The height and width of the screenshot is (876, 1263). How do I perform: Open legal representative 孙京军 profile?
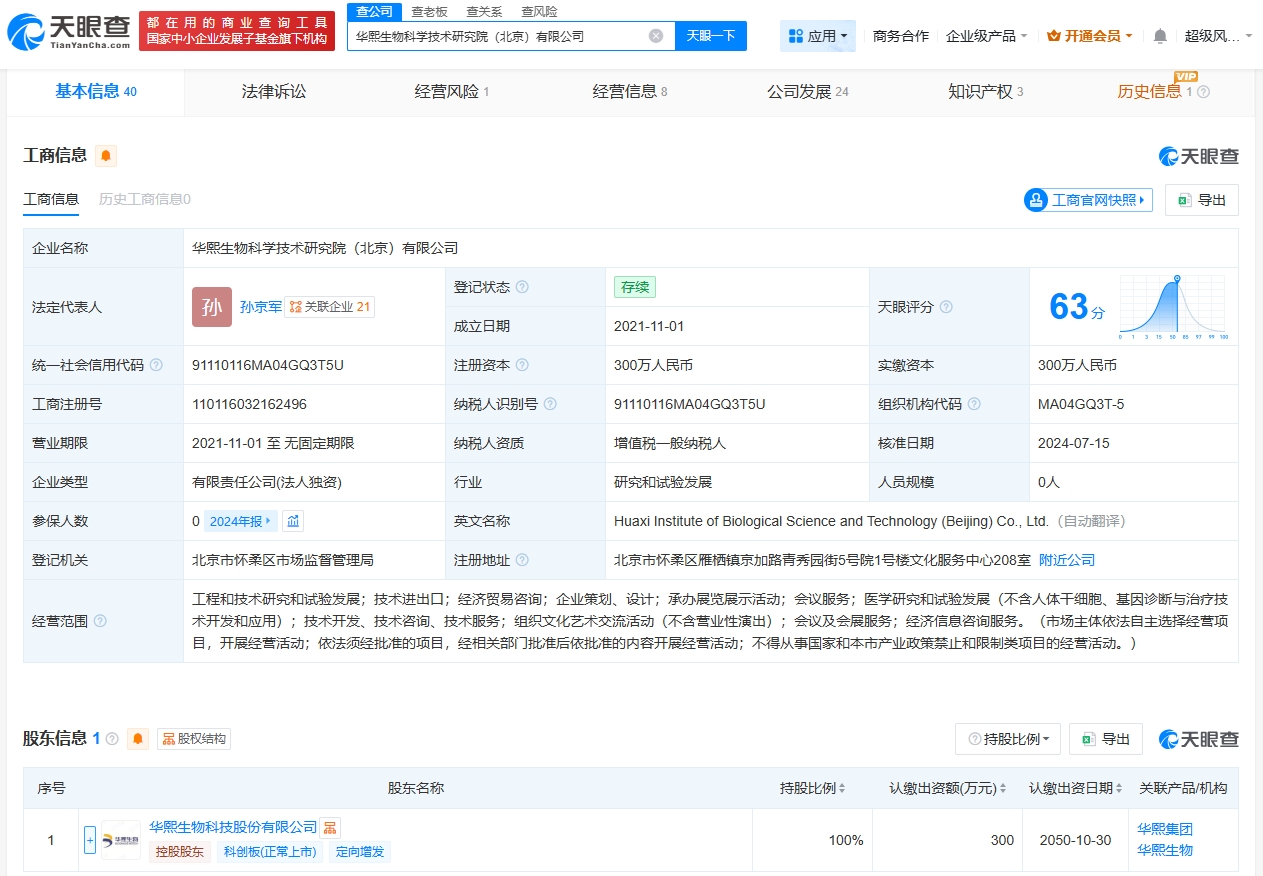pos(262,307)
